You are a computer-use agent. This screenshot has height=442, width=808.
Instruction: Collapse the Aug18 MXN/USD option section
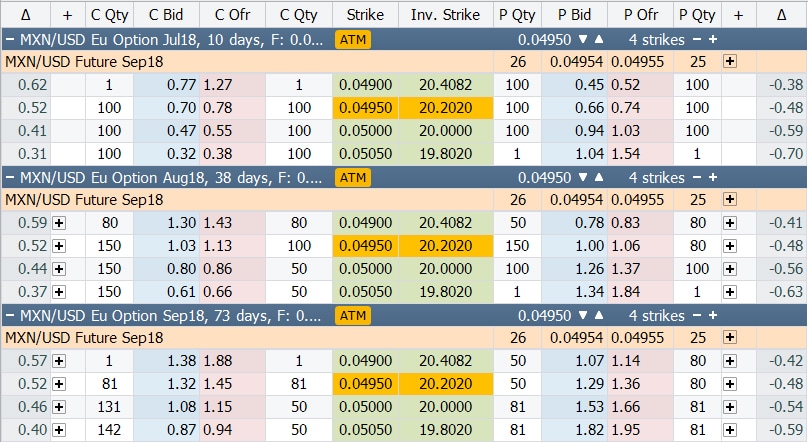(x=9, y=178)
